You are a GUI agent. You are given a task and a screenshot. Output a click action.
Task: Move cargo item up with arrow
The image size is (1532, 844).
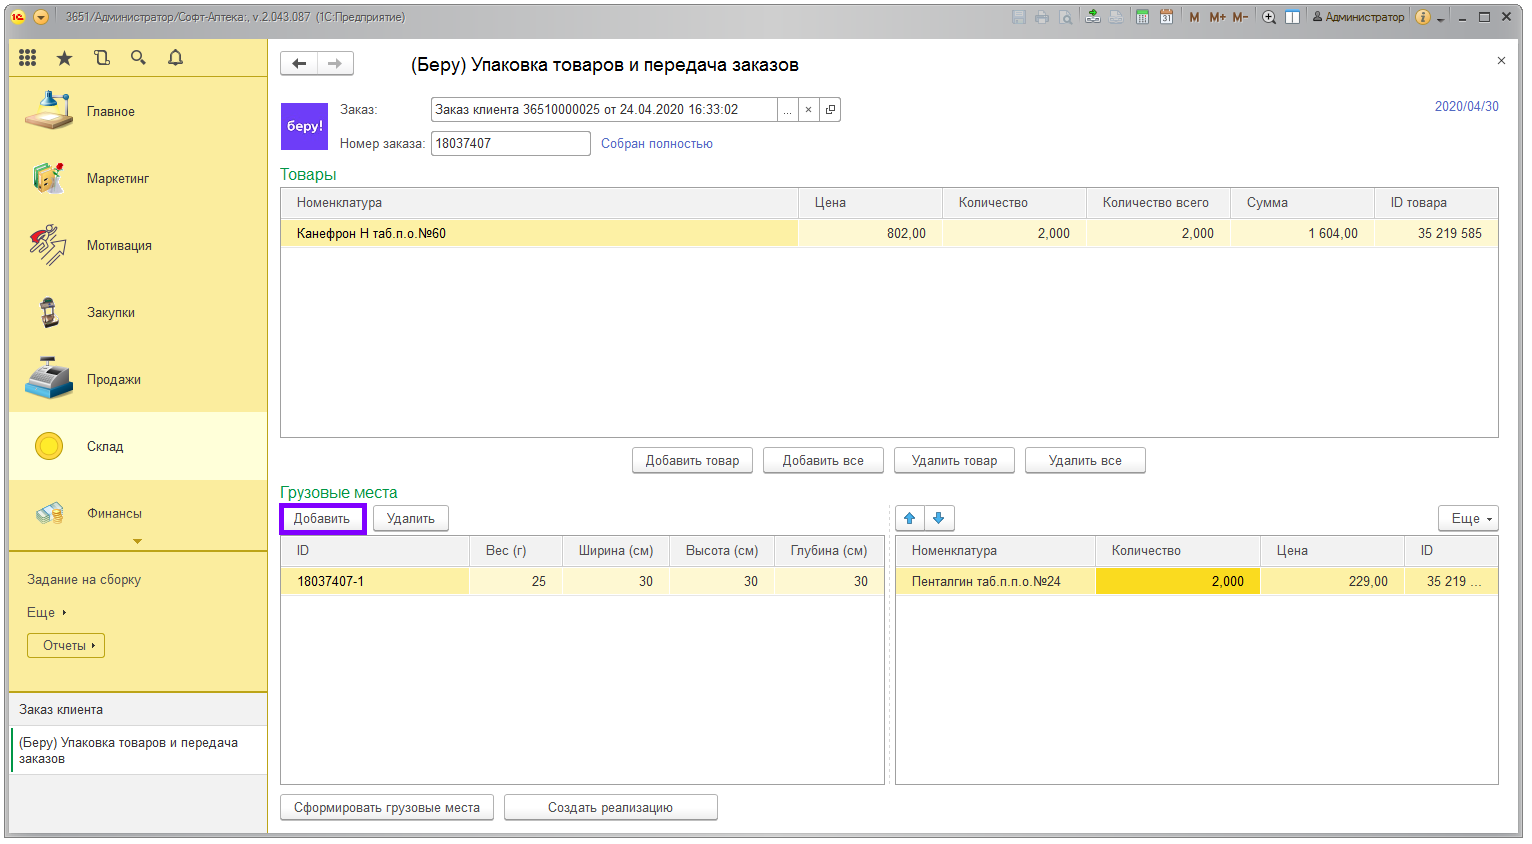910,518
